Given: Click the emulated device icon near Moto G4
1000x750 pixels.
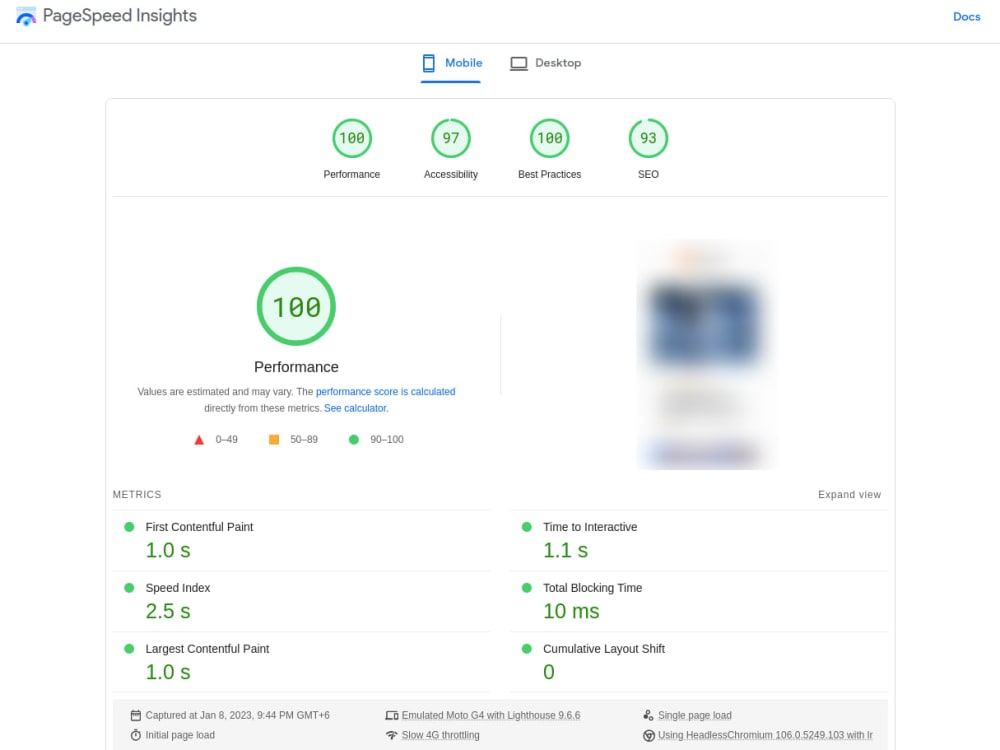Looking at the screenshot, I should (391, 715).
